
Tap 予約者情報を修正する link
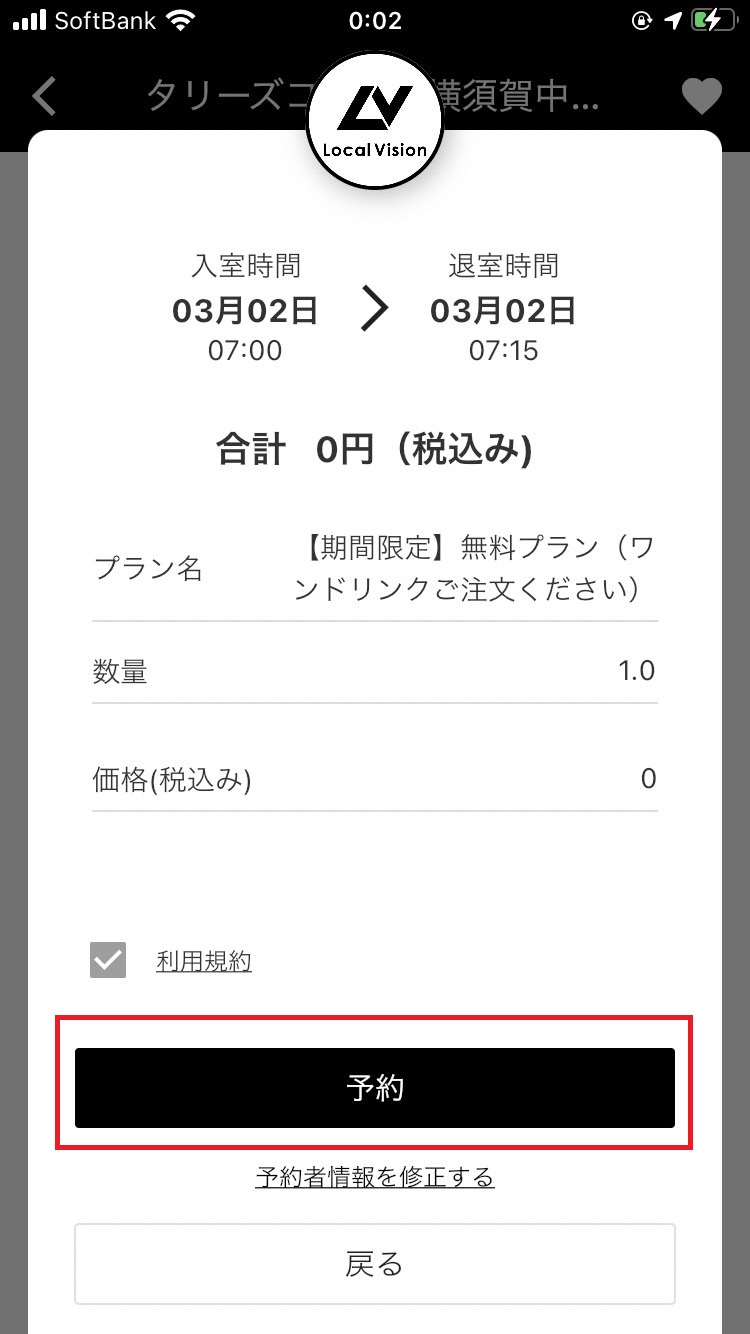tap(375, 1177)
